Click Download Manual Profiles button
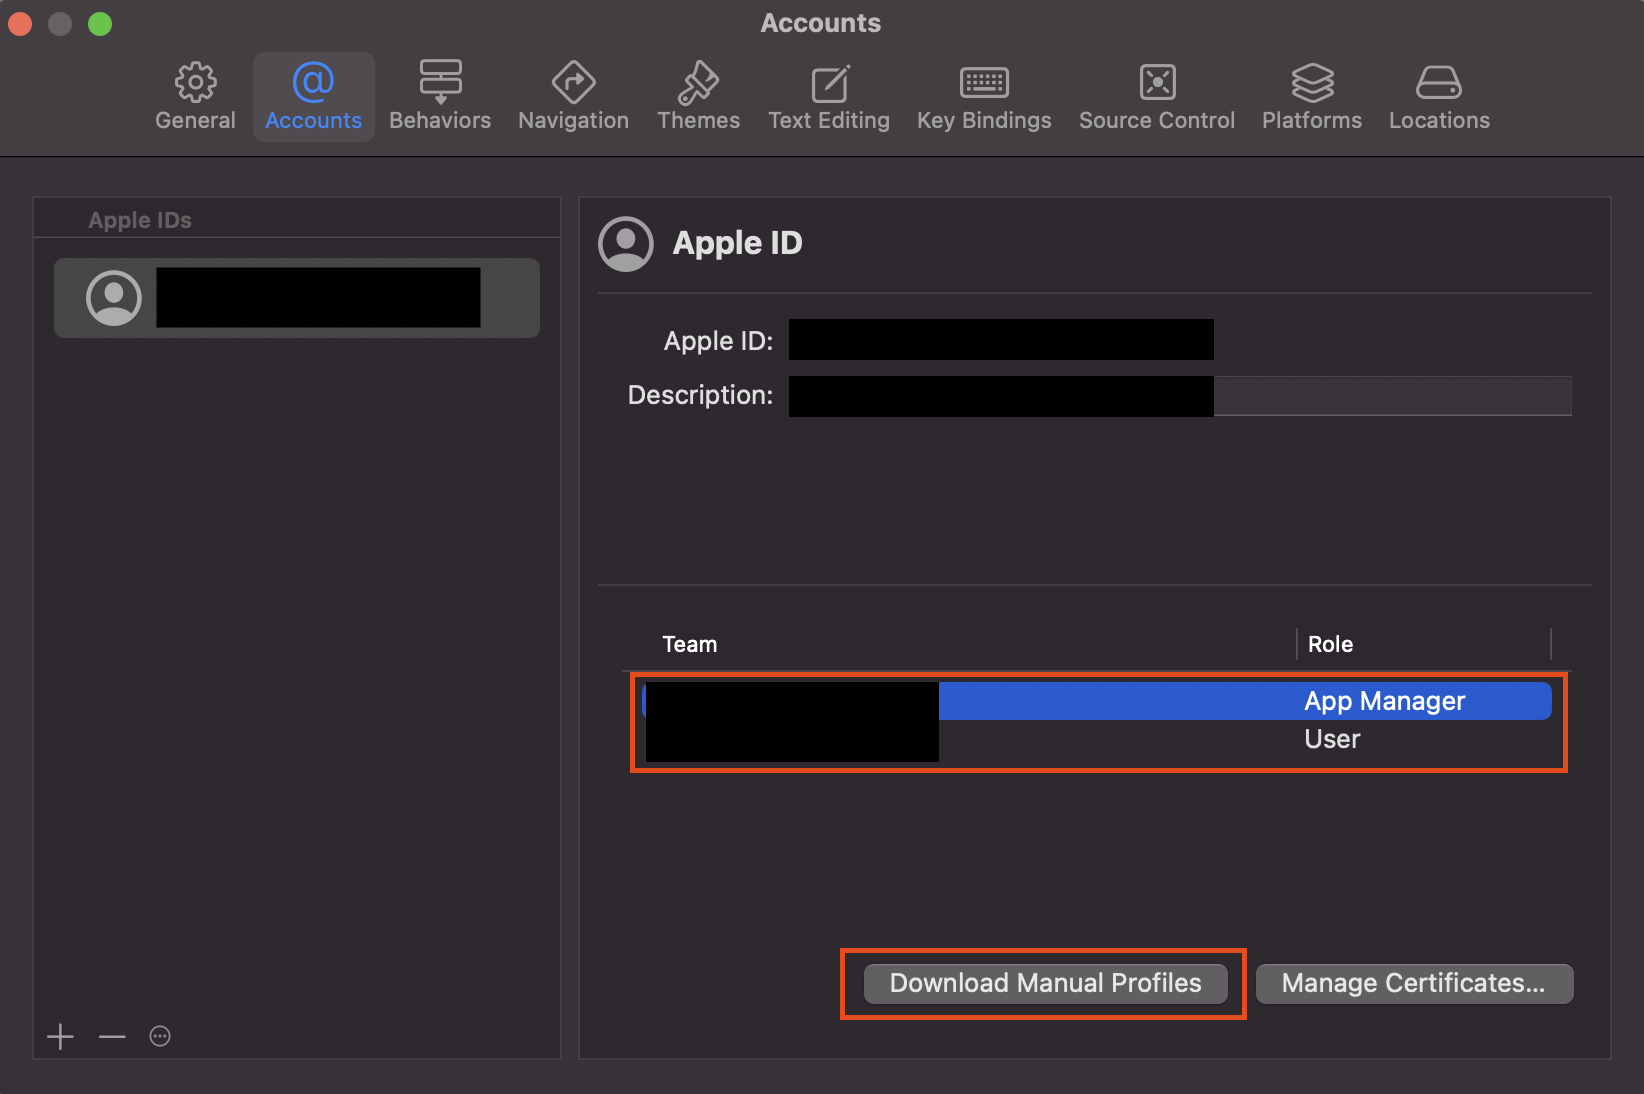The height and width of the screenshot is (1094, 1644). pyautogui.click(x=1045, y=983)
